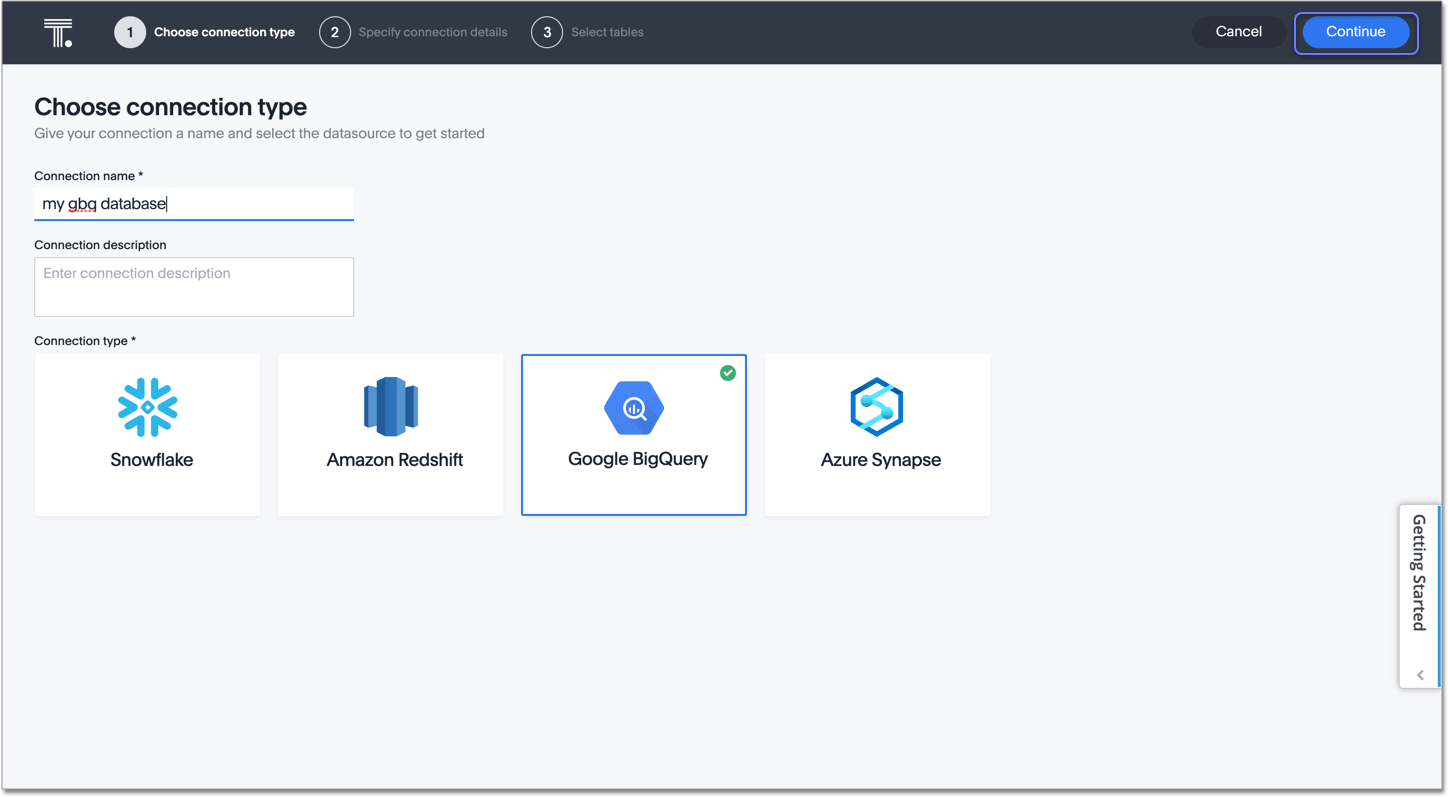Viewport: 1448px width, 797px height.
Task: Focus the Connection description text box
Action: click(194, 287)
